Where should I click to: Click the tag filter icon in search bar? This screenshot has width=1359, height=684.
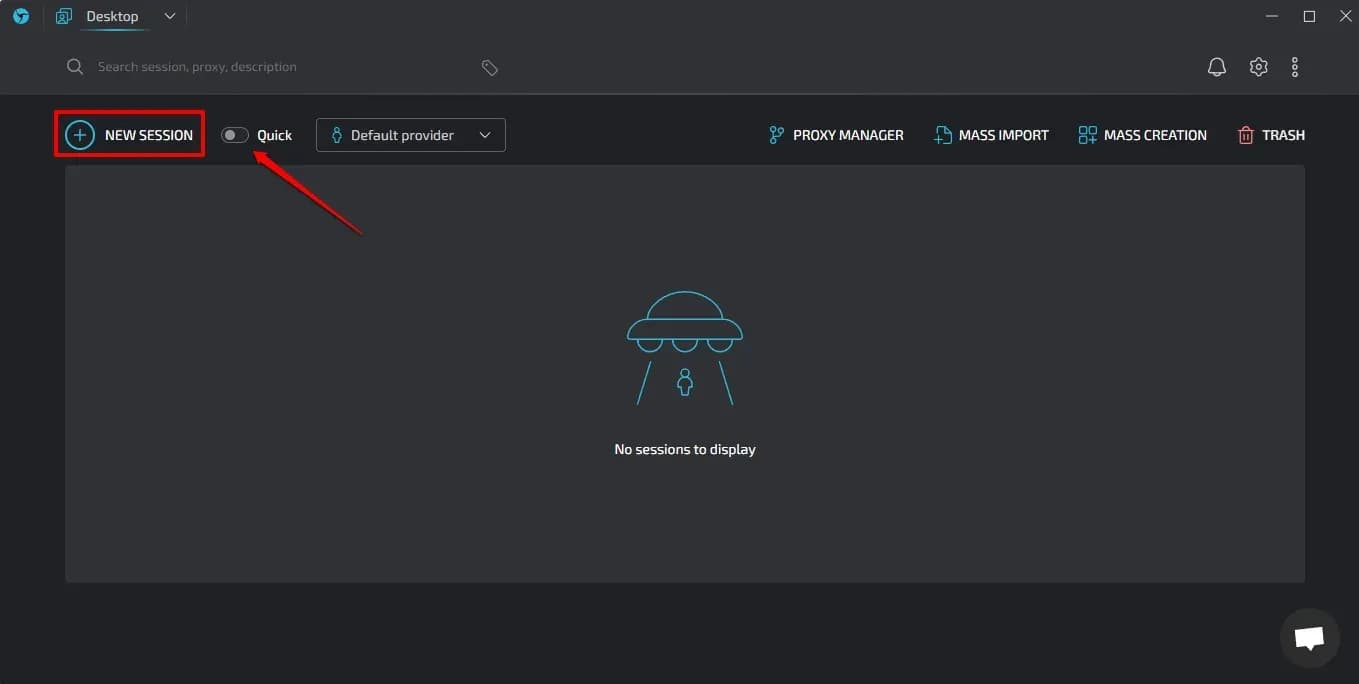pyautogui.click(x=489, y=66)
